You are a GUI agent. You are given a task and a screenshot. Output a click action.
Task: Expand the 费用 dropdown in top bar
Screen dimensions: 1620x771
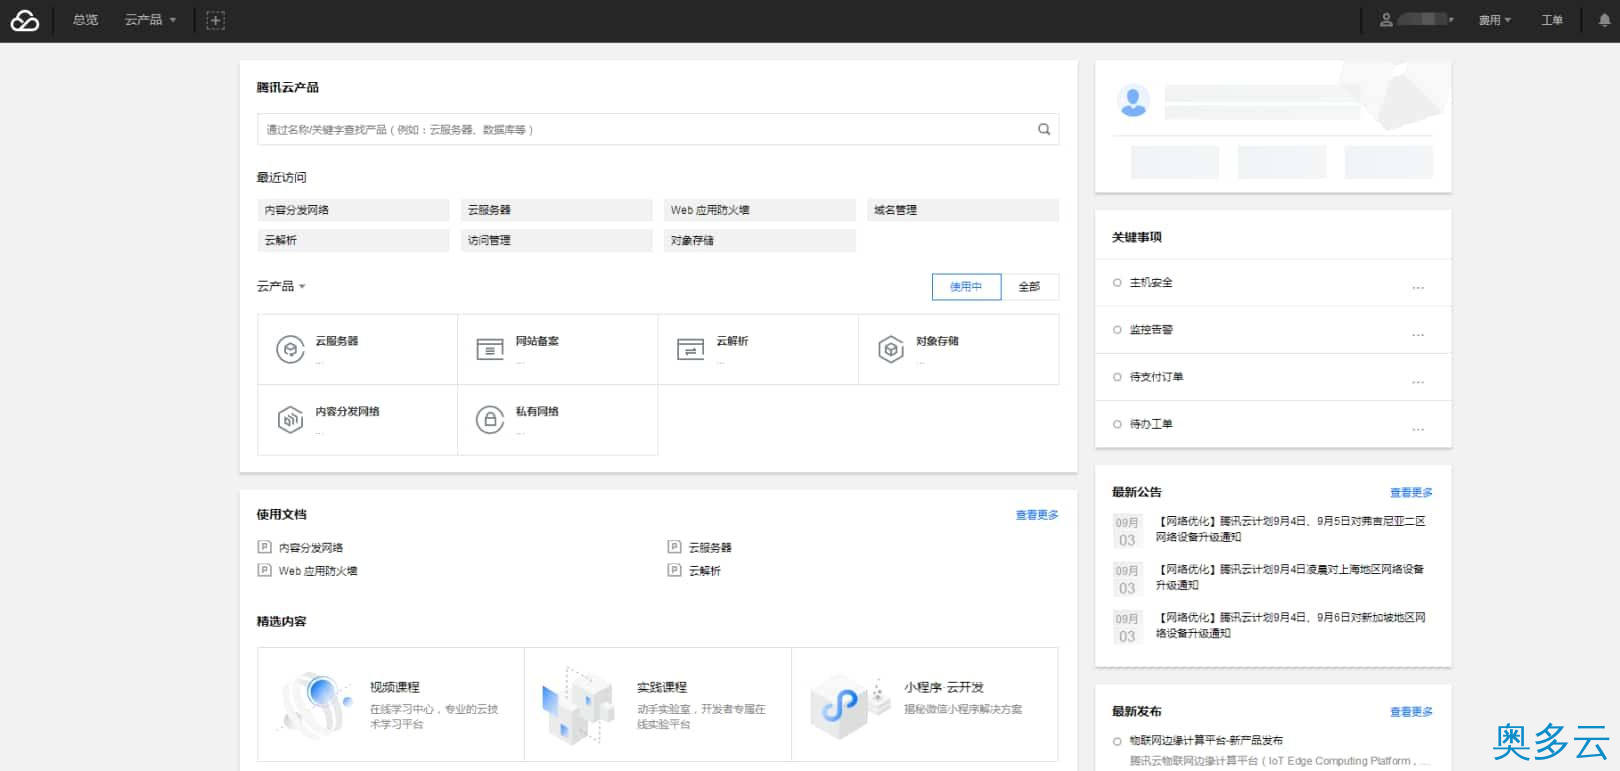tap(1495, 20)
